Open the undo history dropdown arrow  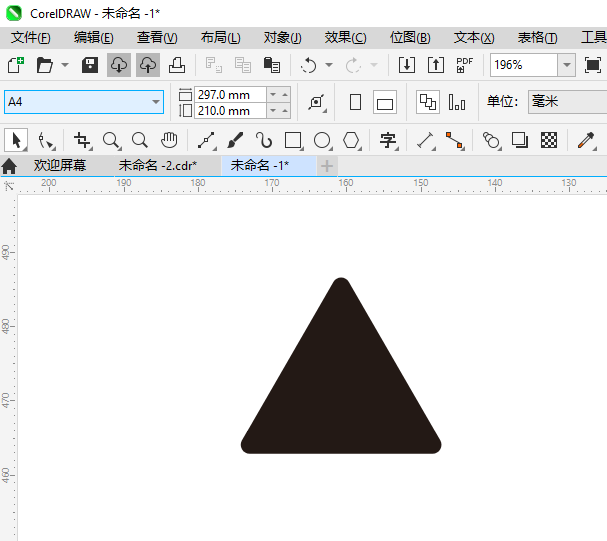coord(329,65)
